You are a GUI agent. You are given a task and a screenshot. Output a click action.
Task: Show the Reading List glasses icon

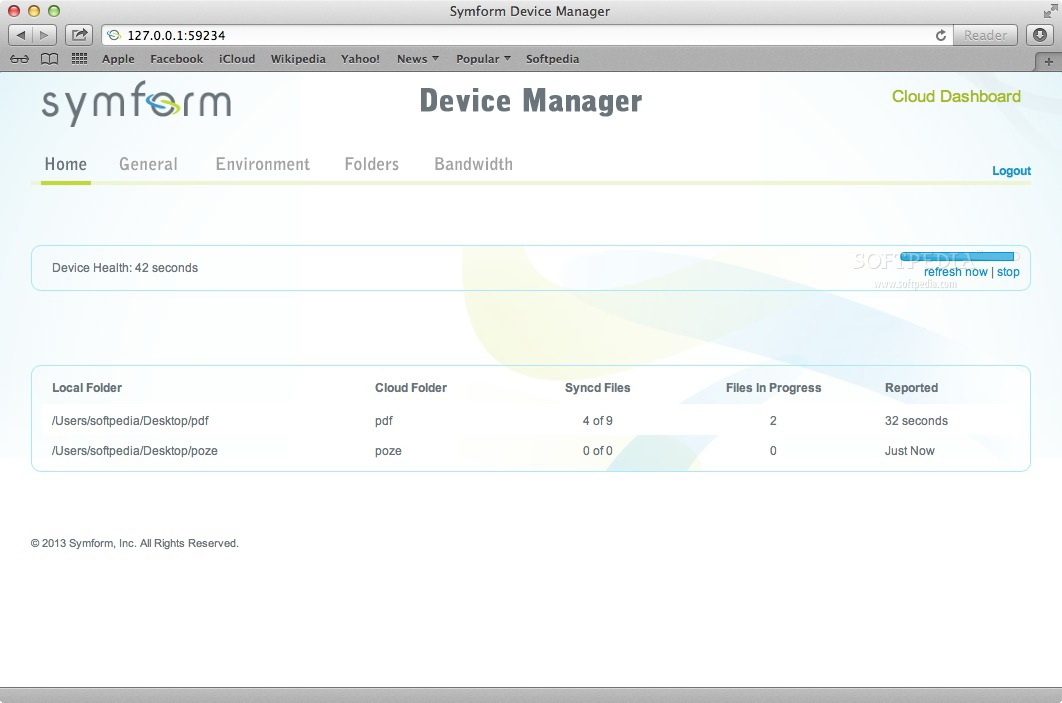click(x=20, y=59)
